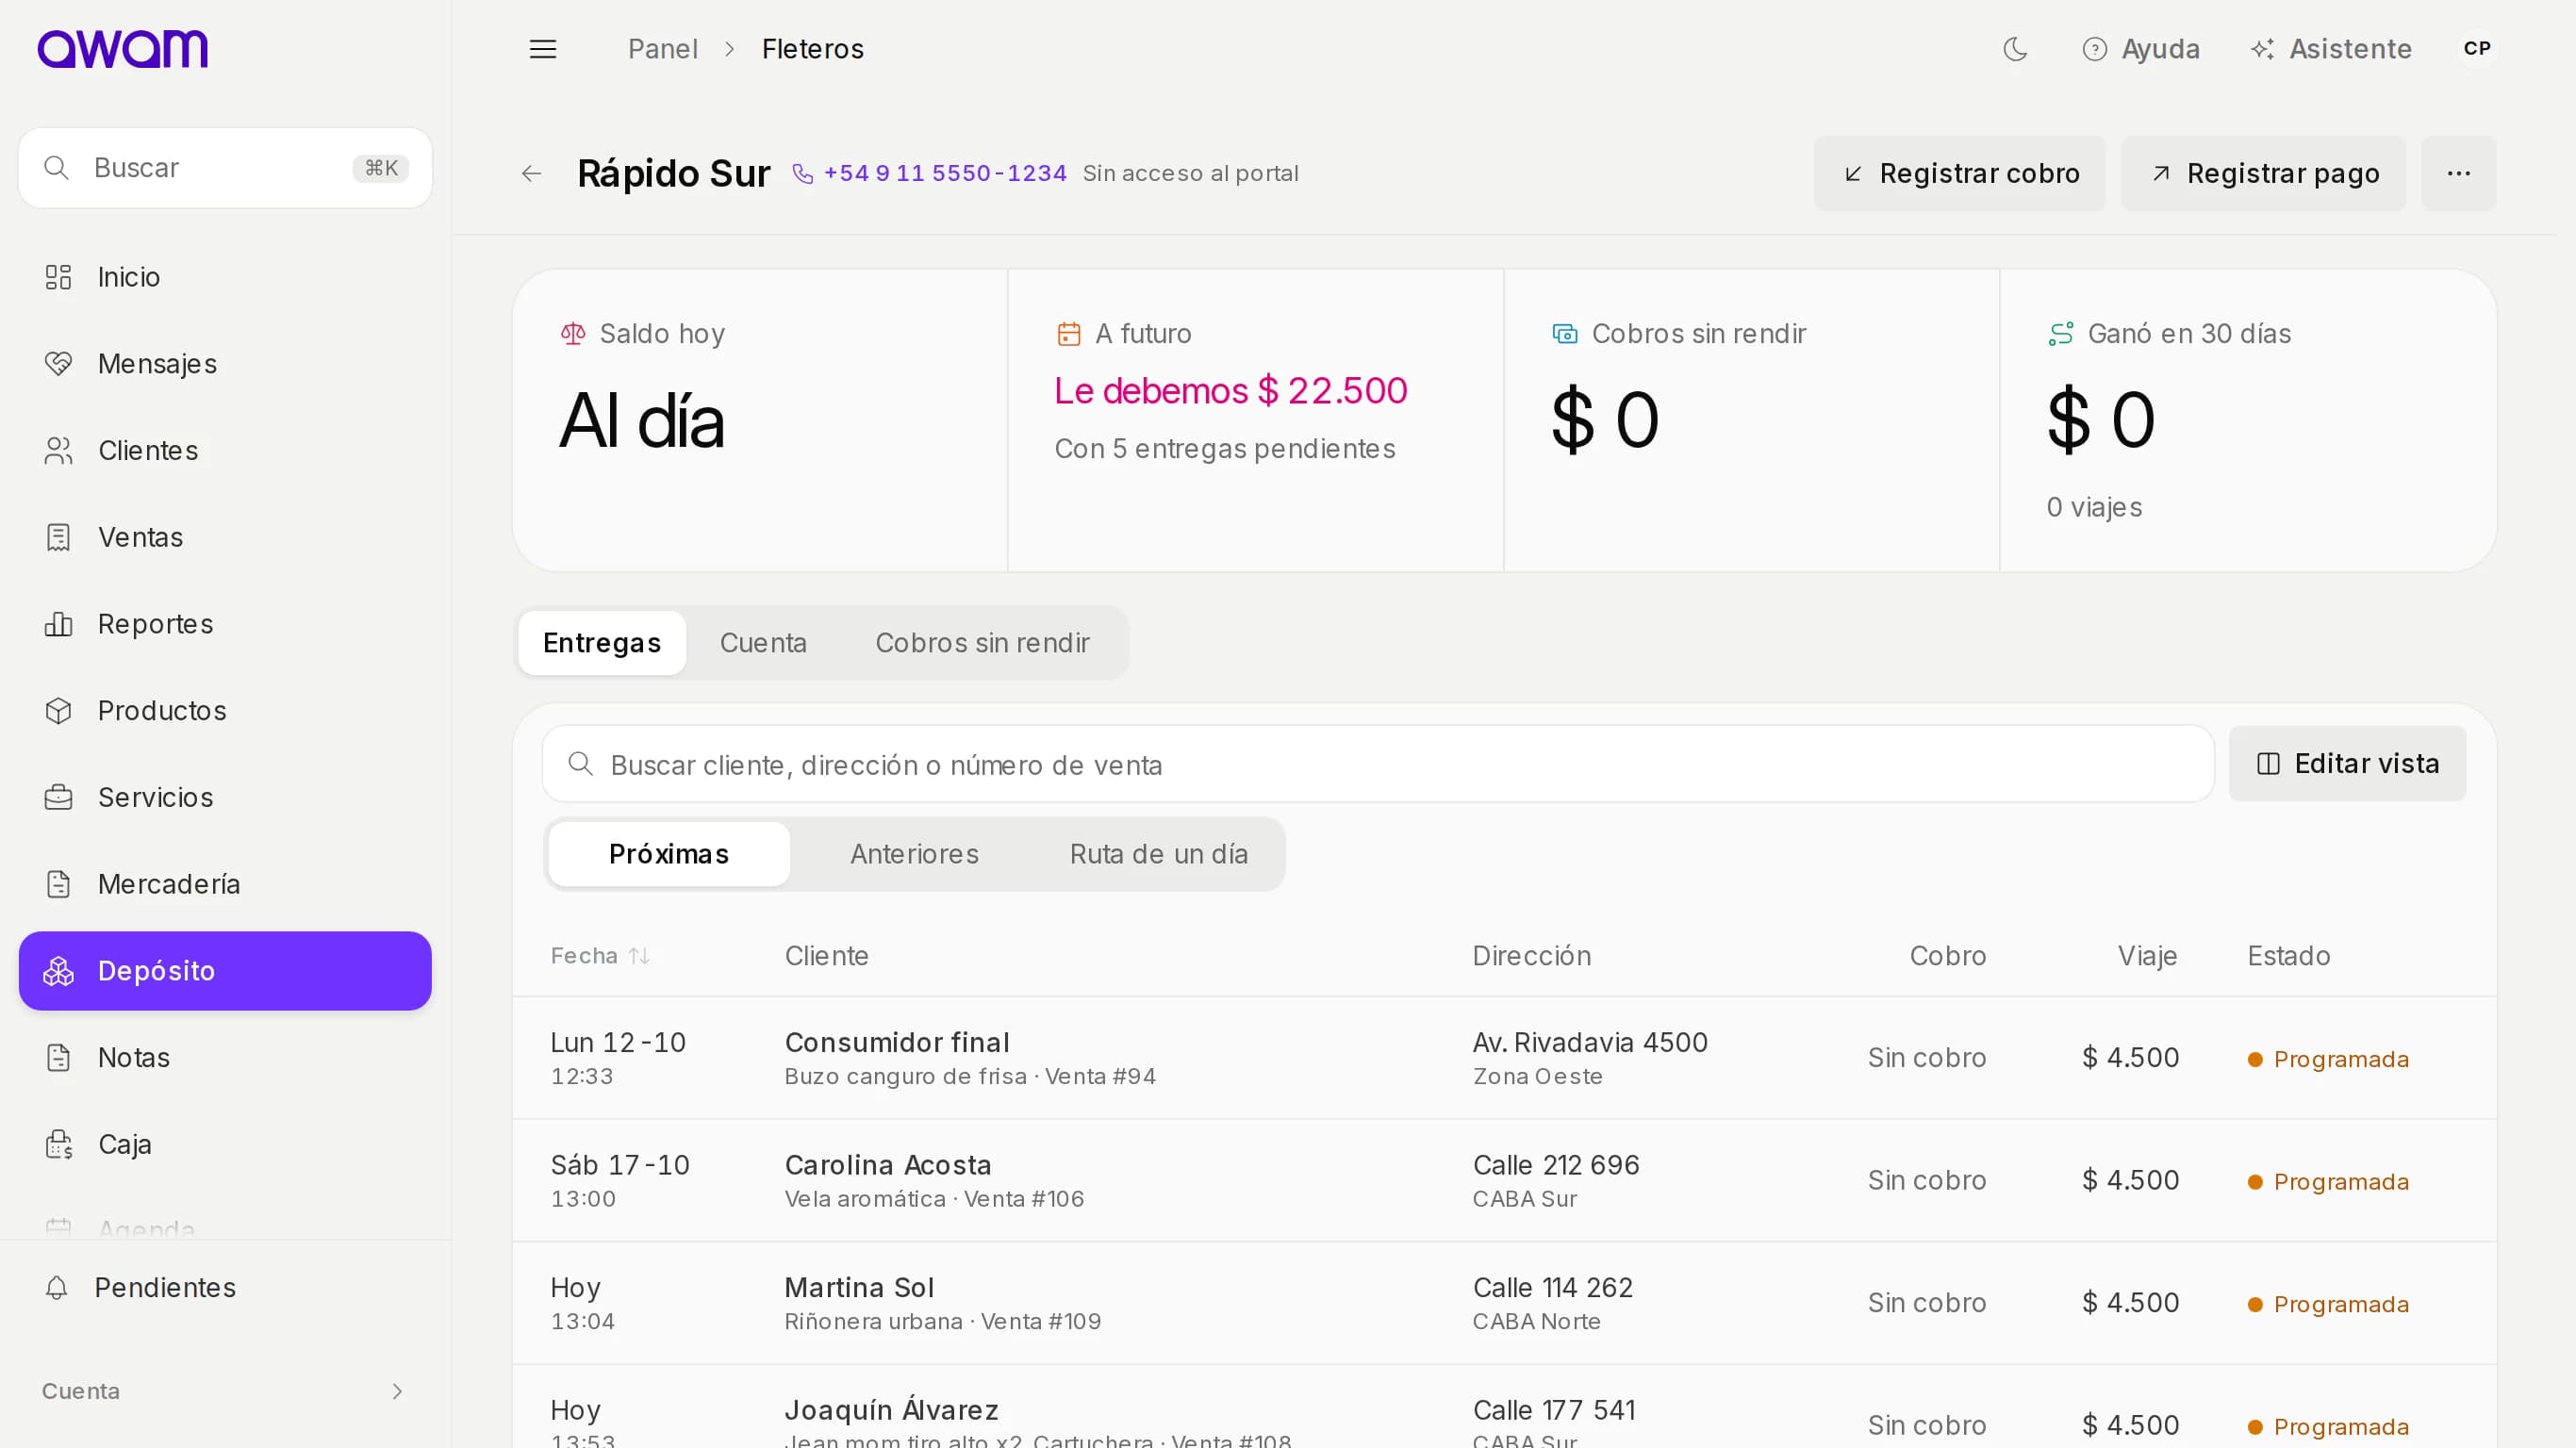
Task: Click Editar vista button
Action: [x=2347, y=765]
